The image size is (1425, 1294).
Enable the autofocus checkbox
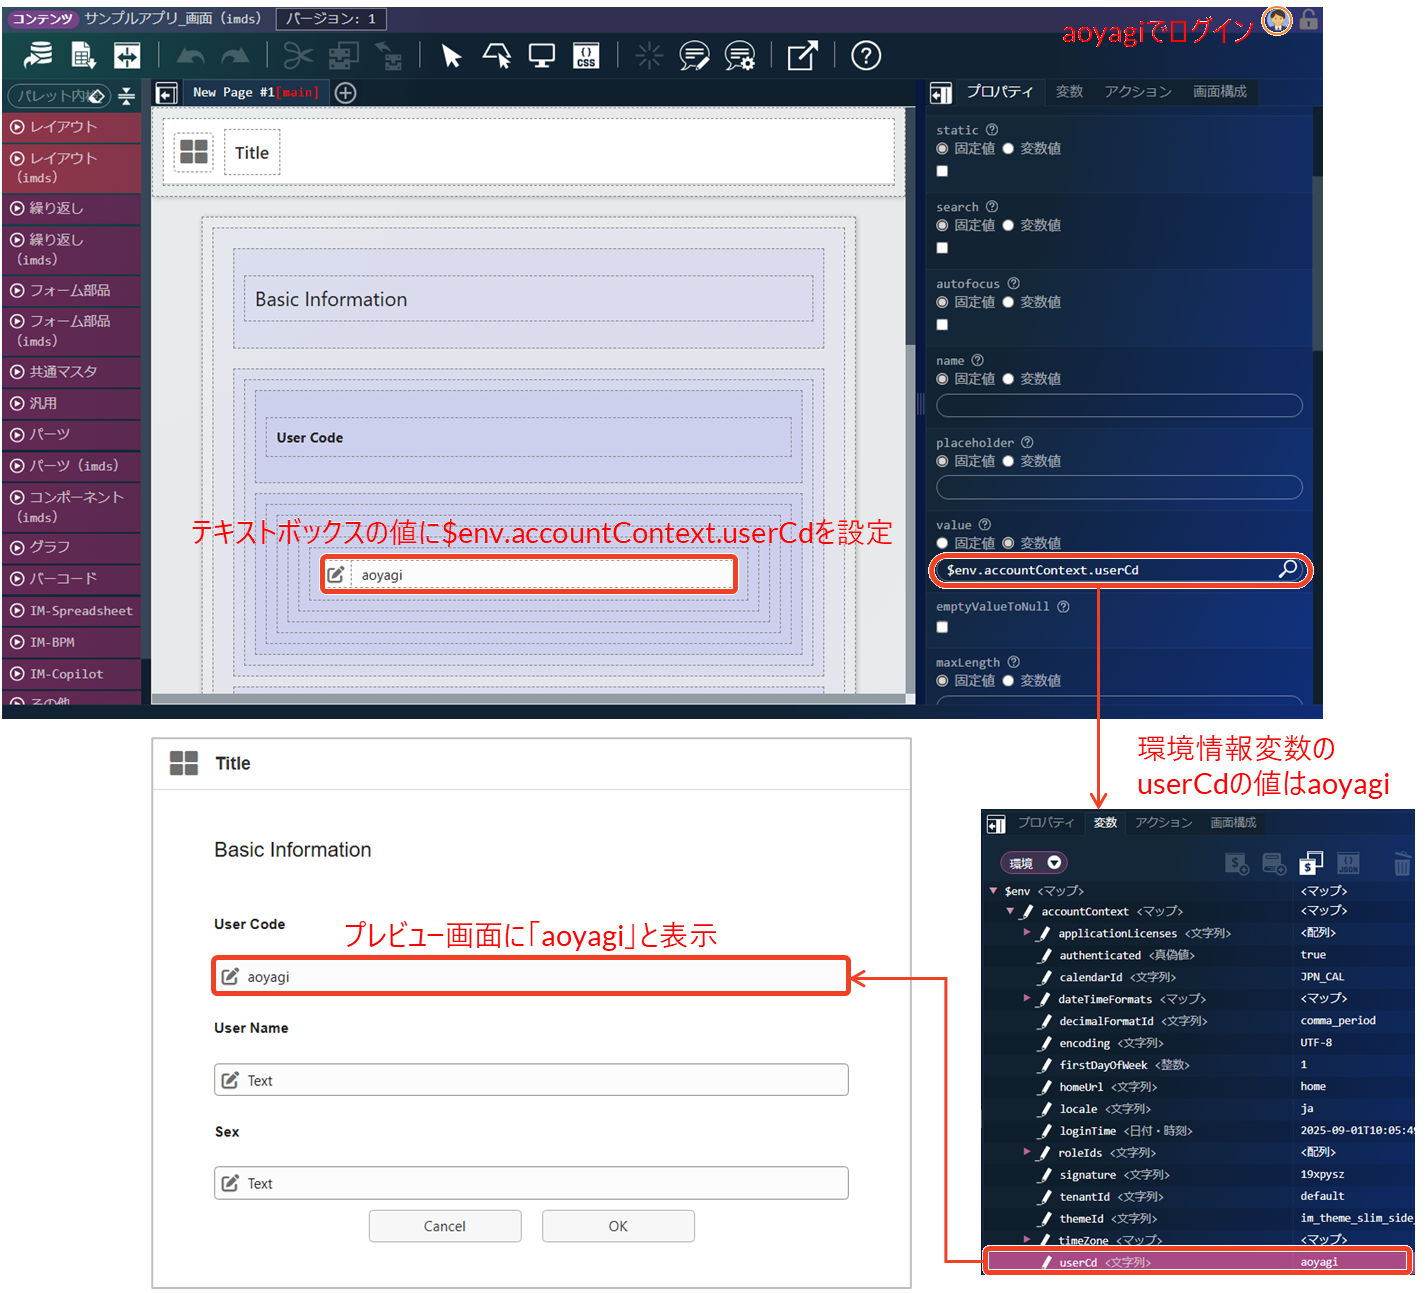942,325
